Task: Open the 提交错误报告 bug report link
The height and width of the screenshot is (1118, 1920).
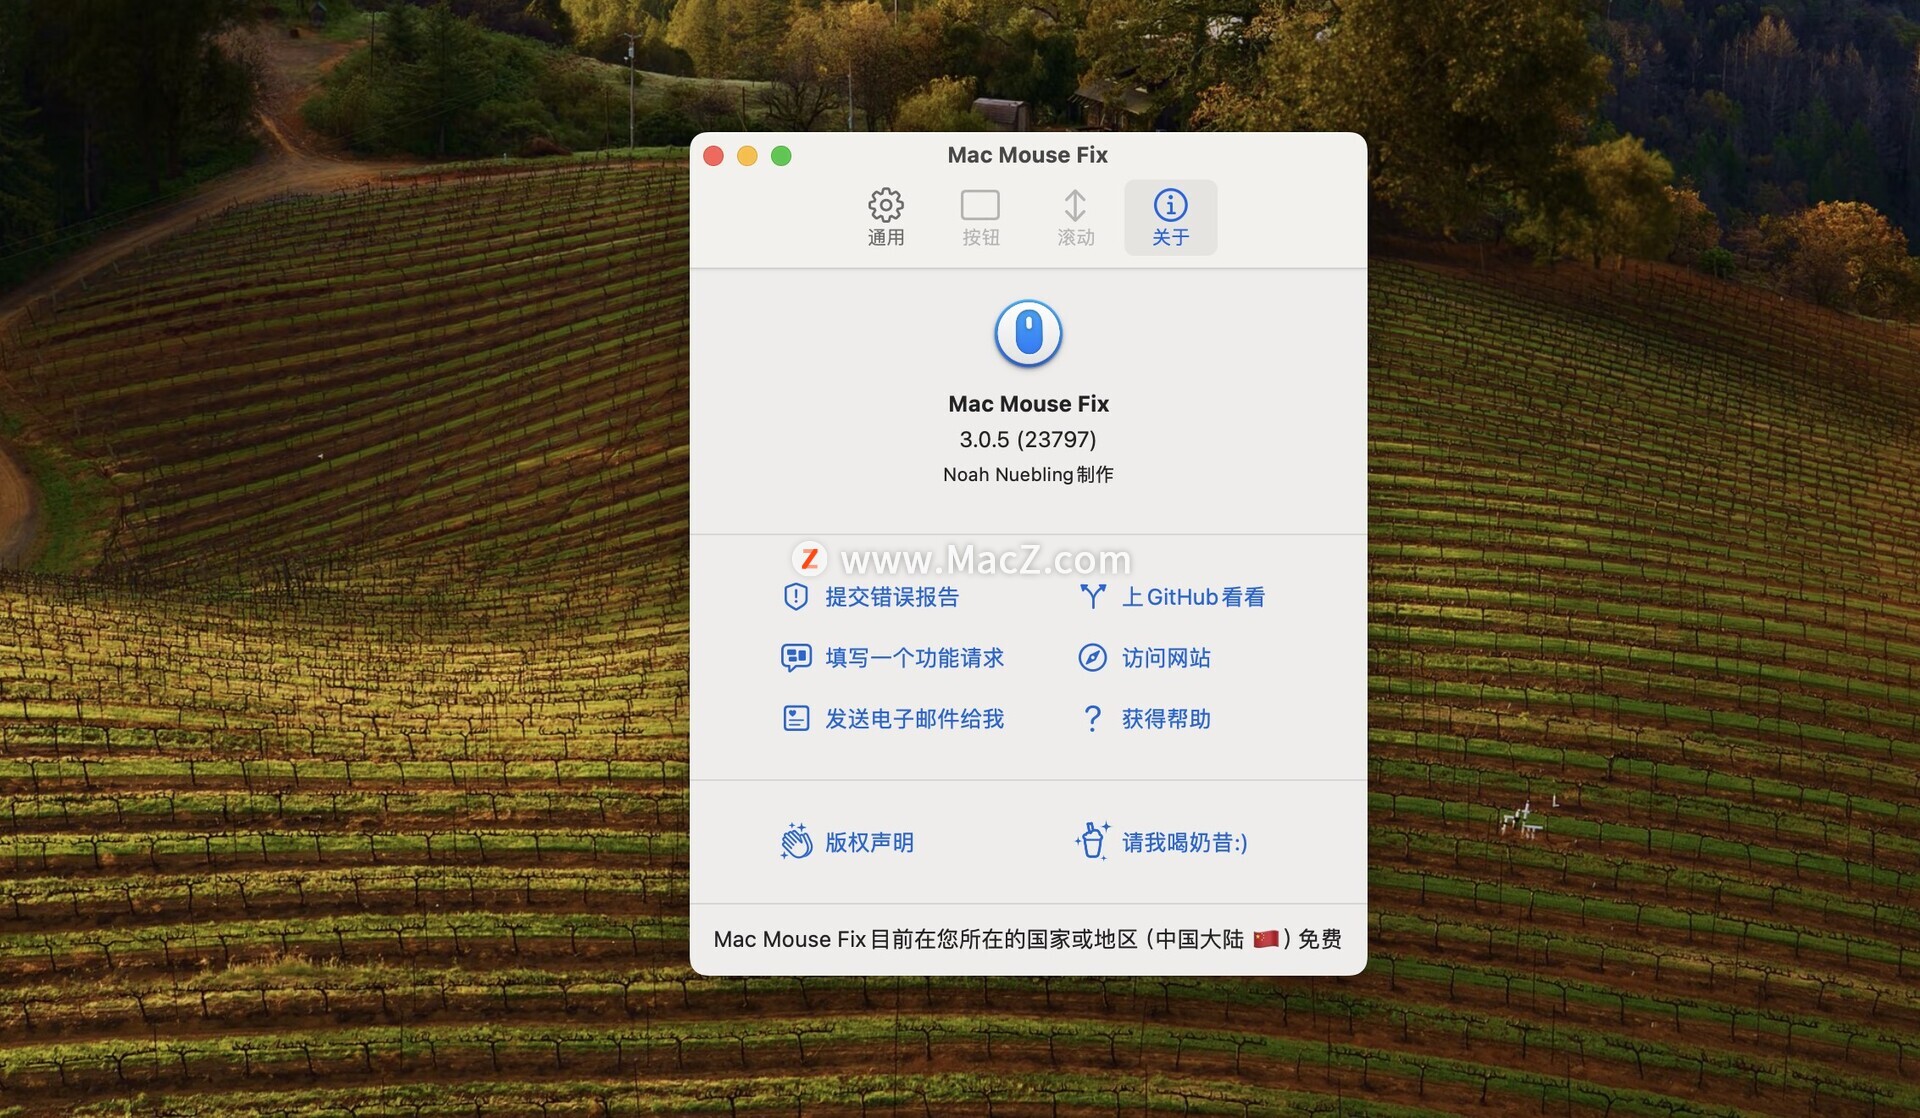Action: pyautogui.click(x=892, y=597)
